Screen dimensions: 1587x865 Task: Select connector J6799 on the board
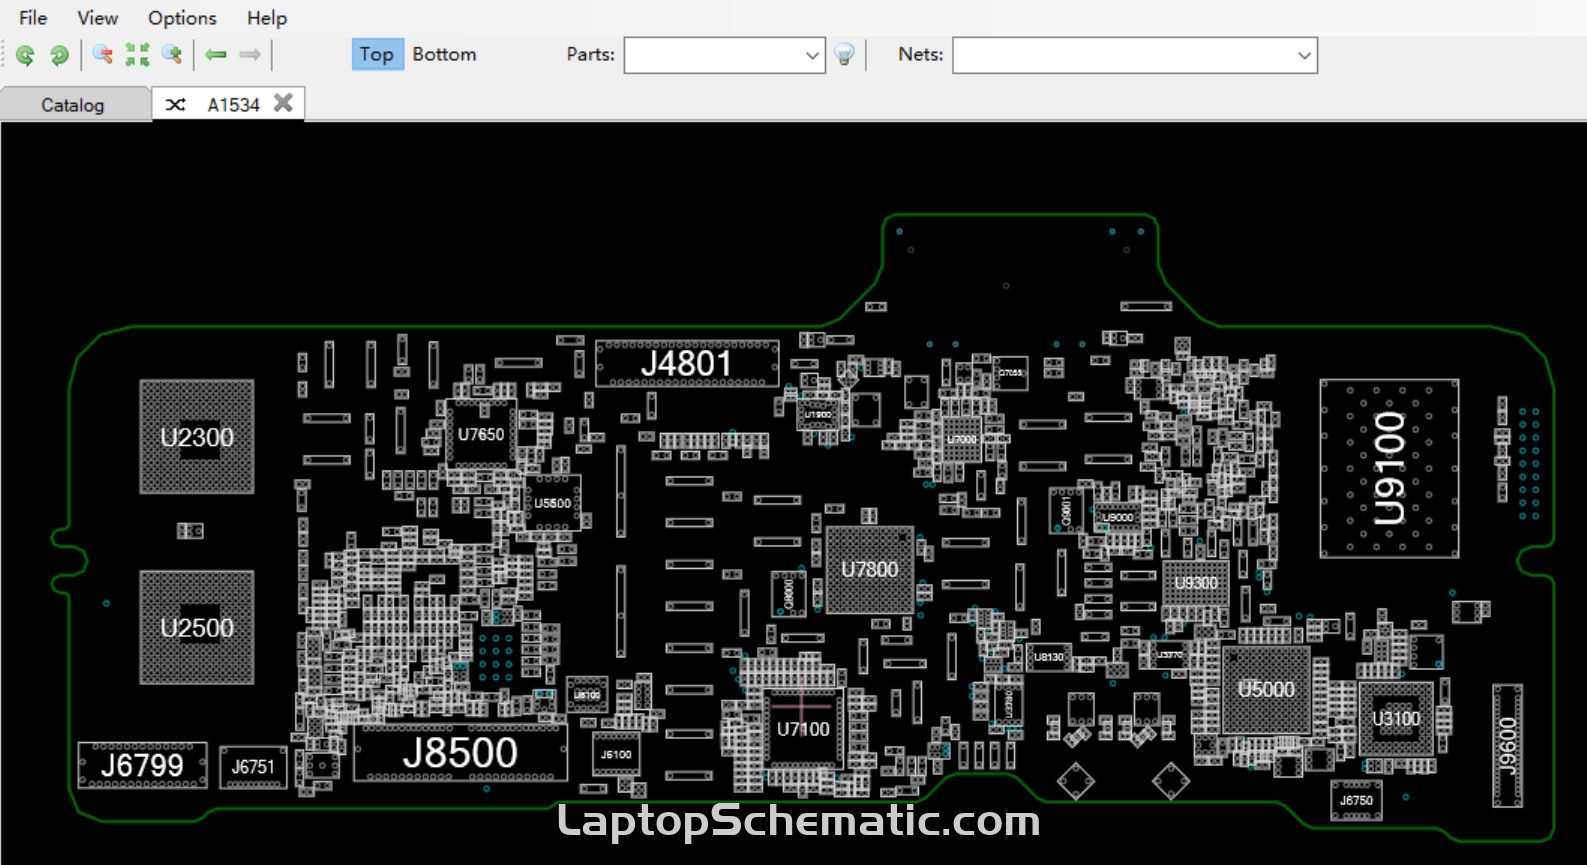(x=142, y=766)
